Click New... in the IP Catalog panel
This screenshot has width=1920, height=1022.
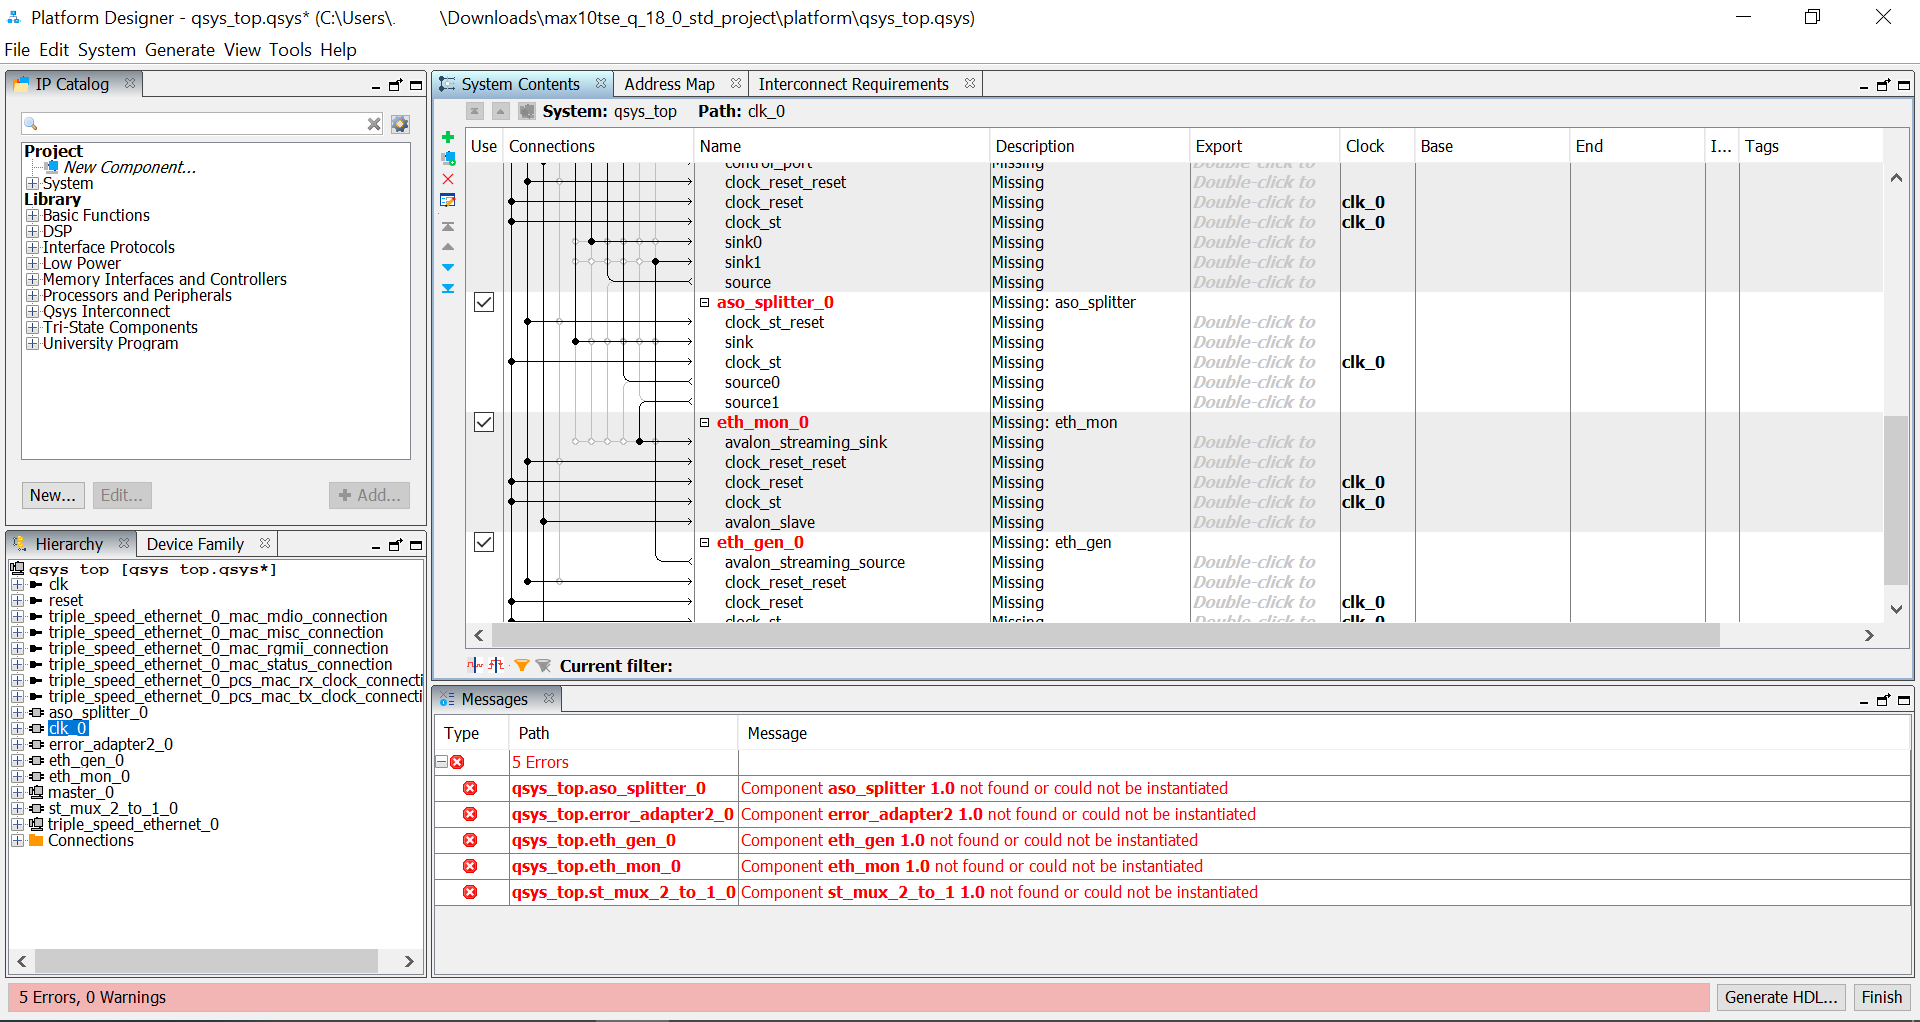point(52,495)
